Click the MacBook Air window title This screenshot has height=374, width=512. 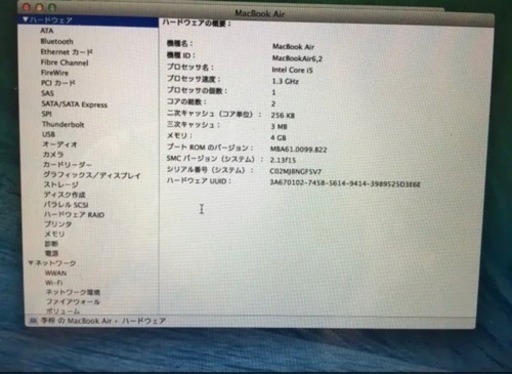pos(260,14)
